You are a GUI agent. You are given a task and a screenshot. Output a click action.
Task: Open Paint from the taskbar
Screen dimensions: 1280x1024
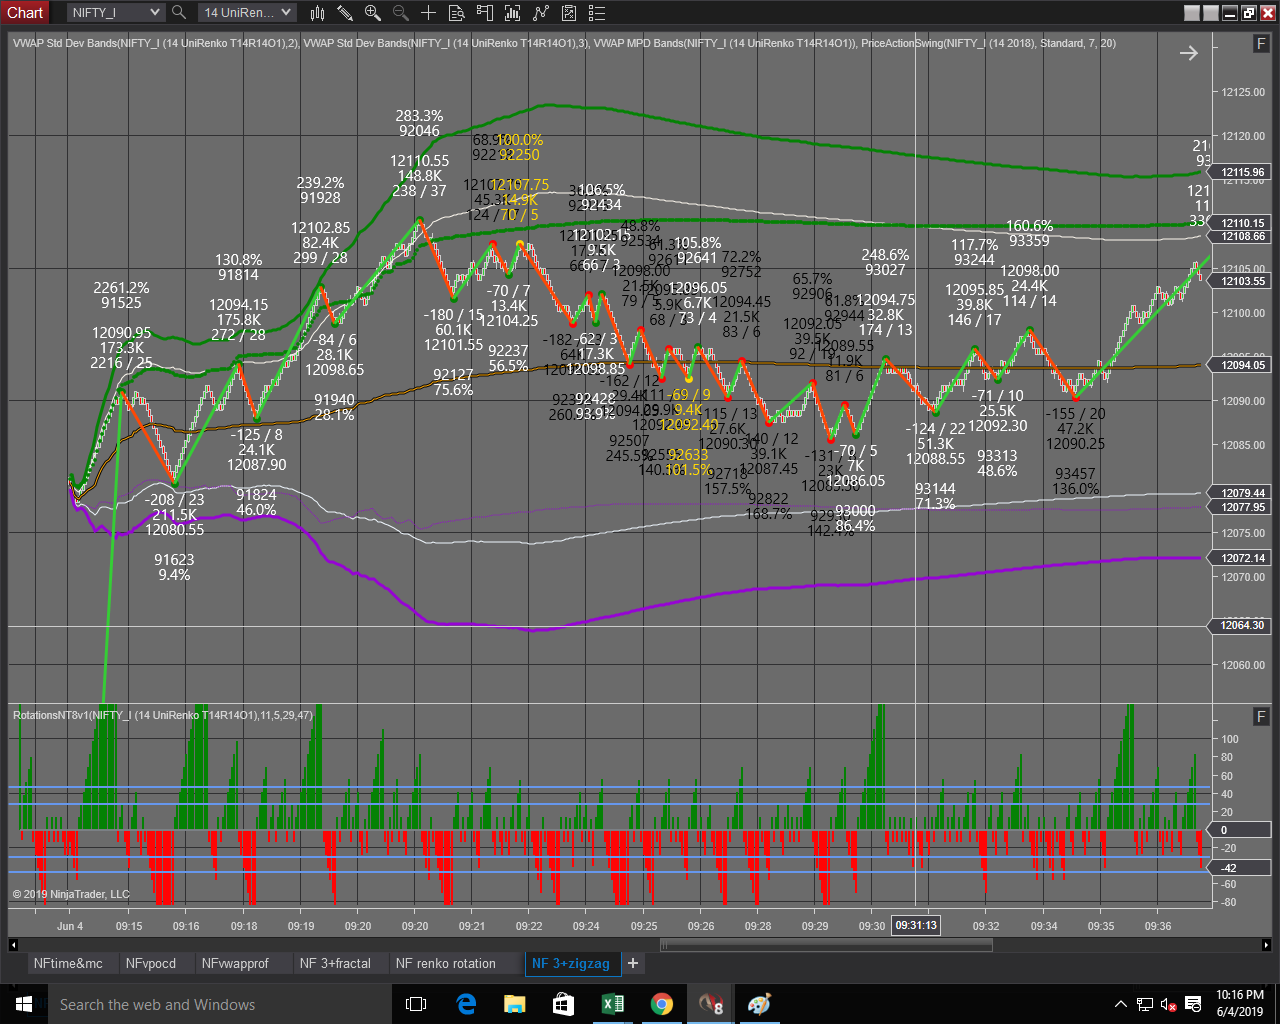point(760,1004)
